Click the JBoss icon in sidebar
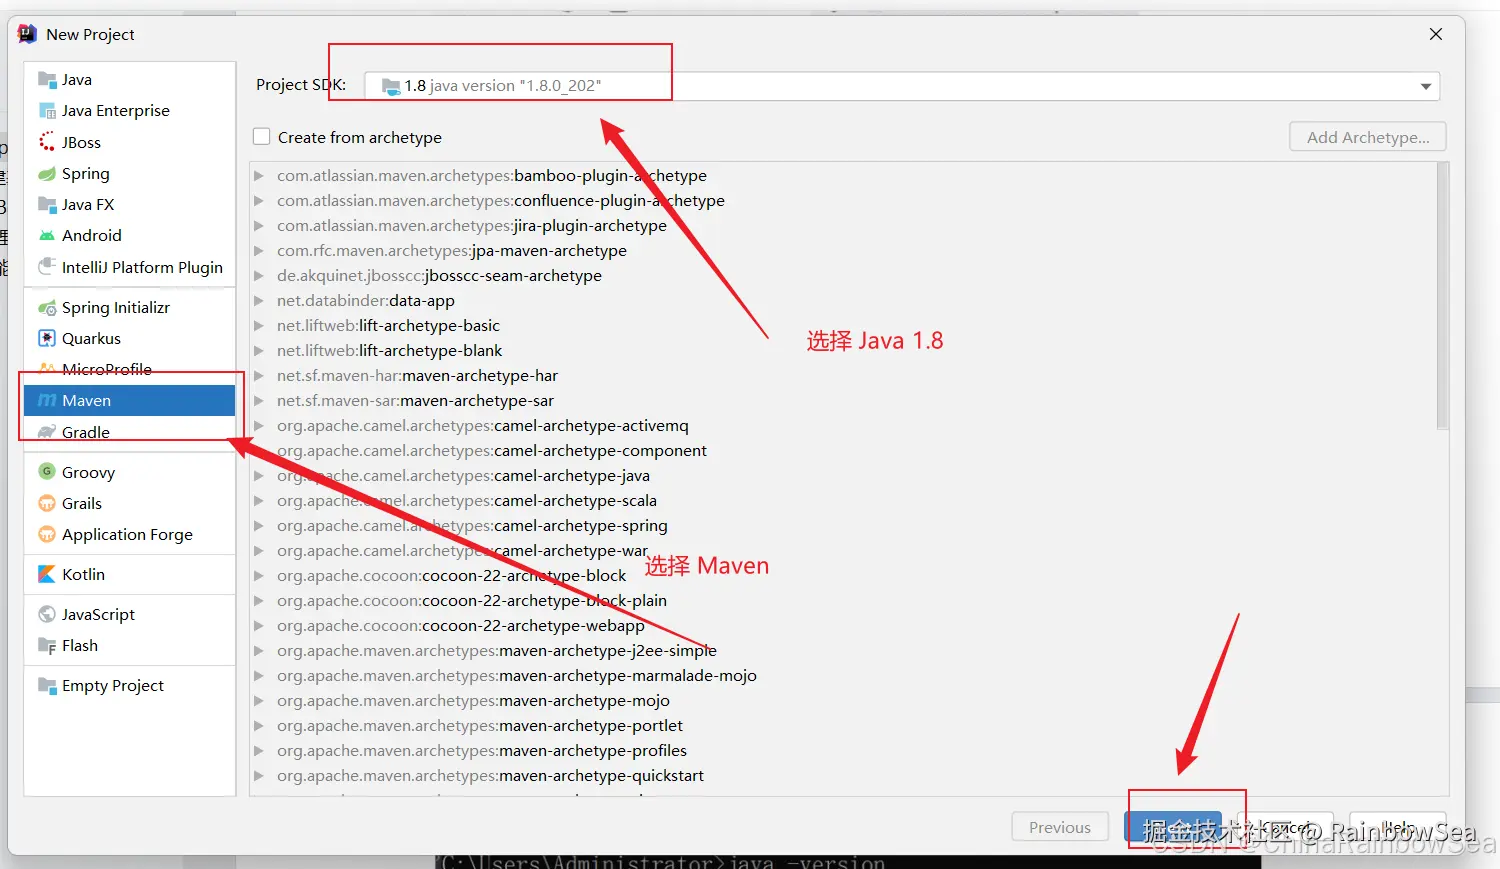This screenshot has height=869, width=1500. [x=47, y=142]
